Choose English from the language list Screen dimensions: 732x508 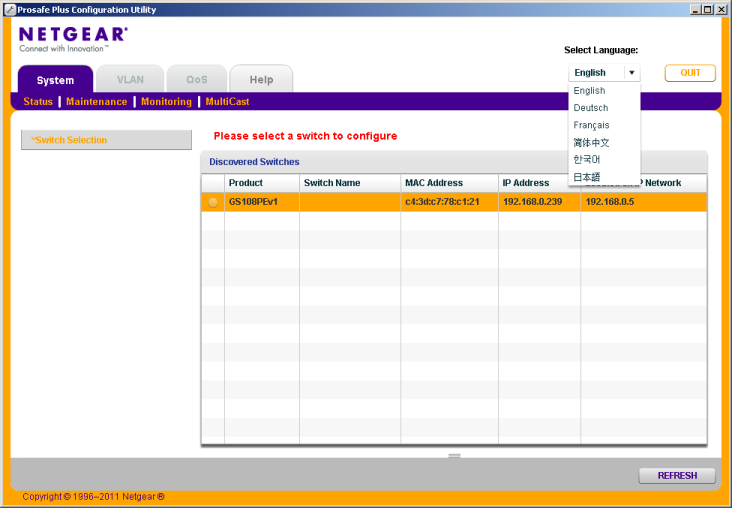[604, 91]
